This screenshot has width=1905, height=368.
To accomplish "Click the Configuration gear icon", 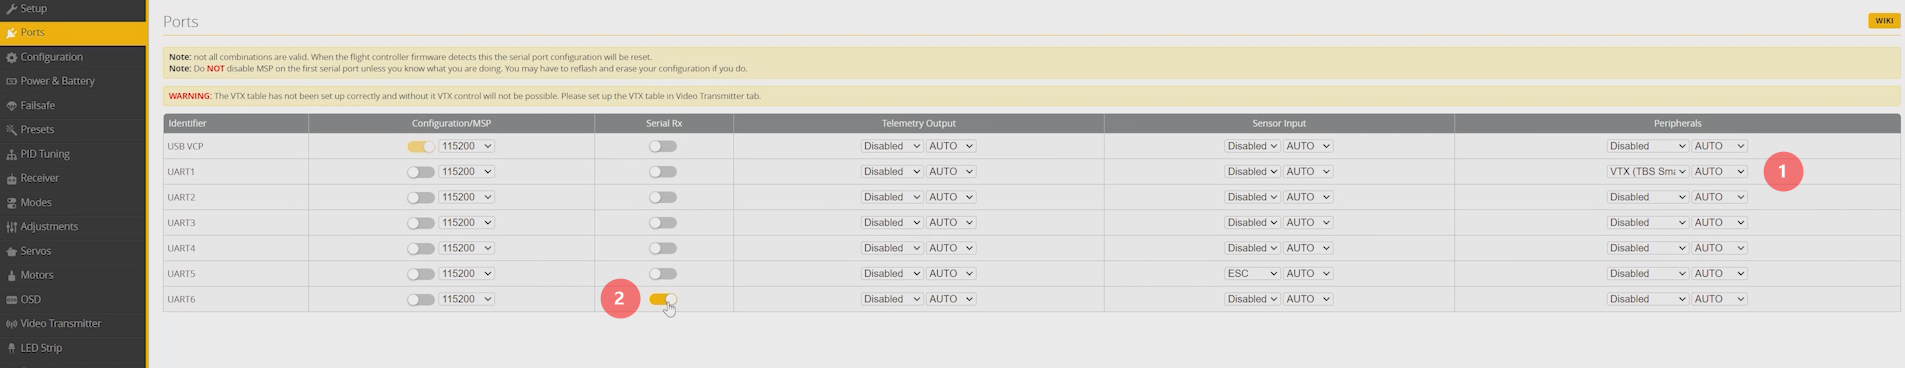I will click(12, 58).
